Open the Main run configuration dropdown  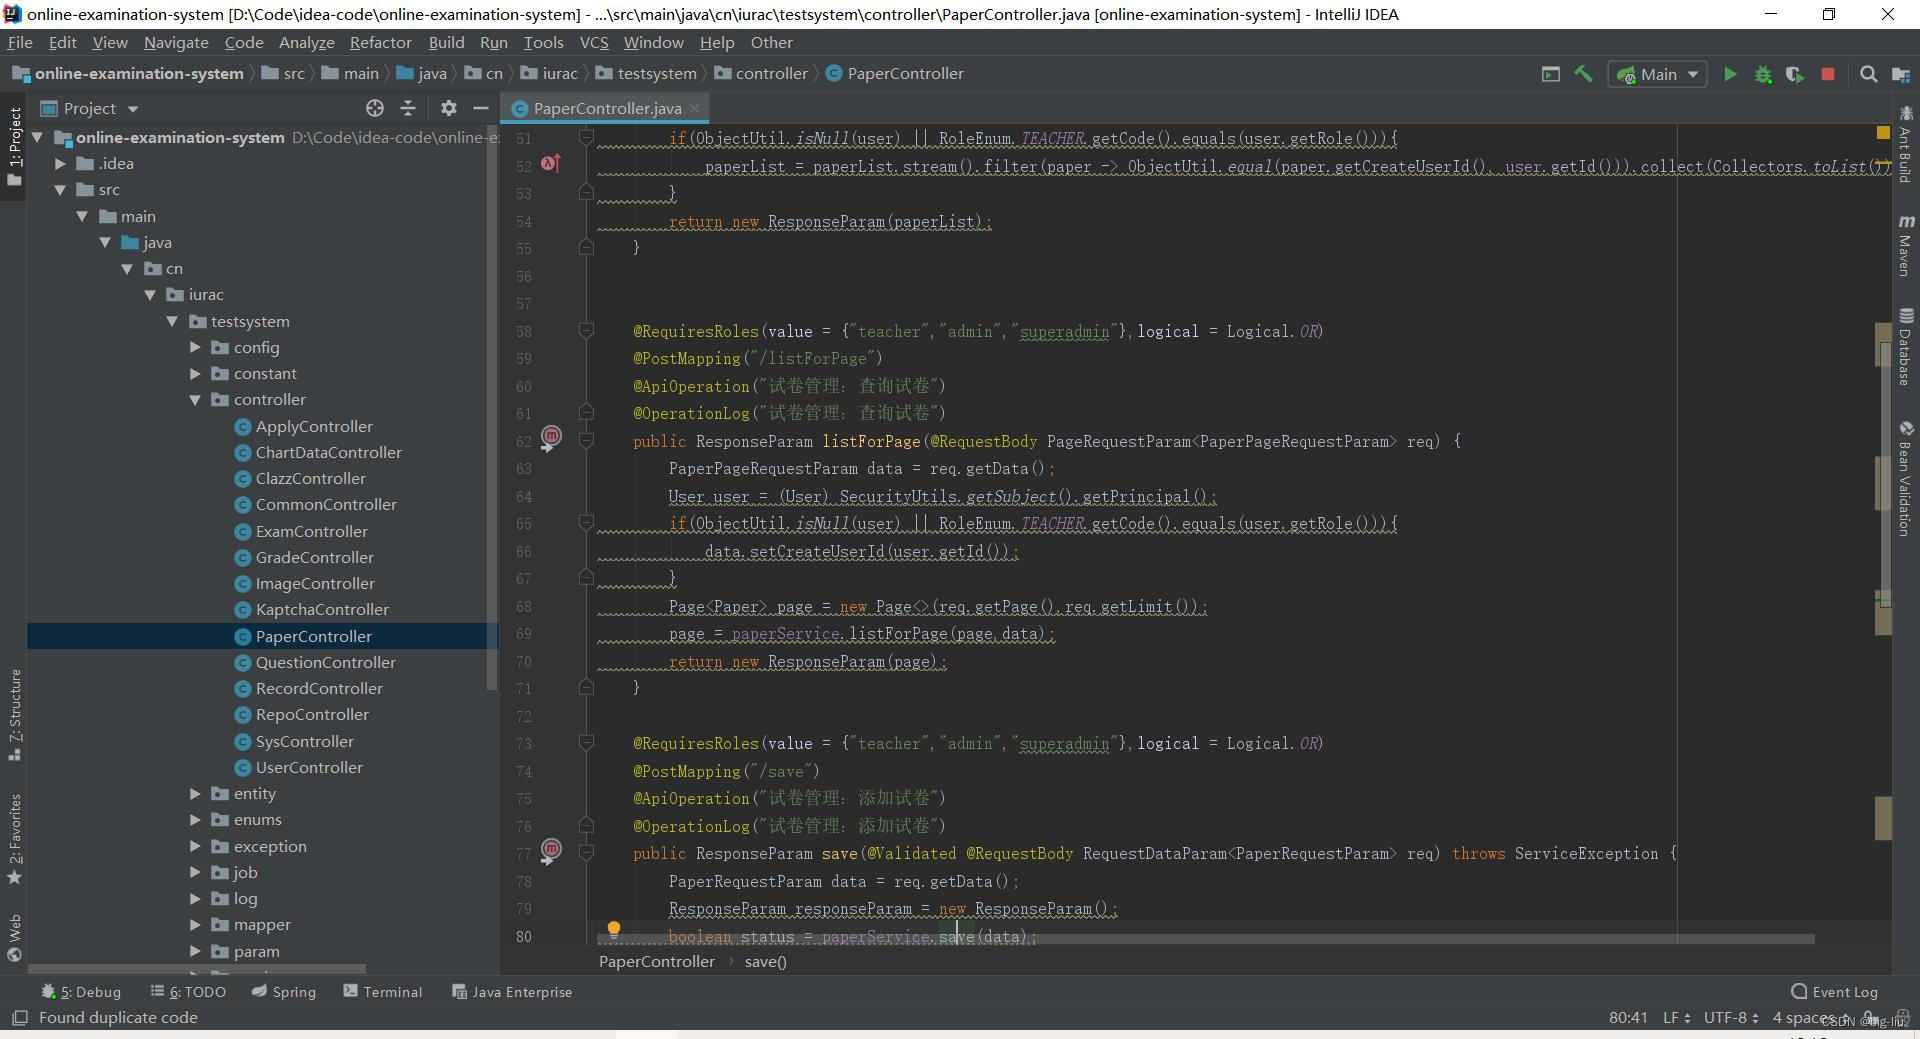[x=1657, y=74]
